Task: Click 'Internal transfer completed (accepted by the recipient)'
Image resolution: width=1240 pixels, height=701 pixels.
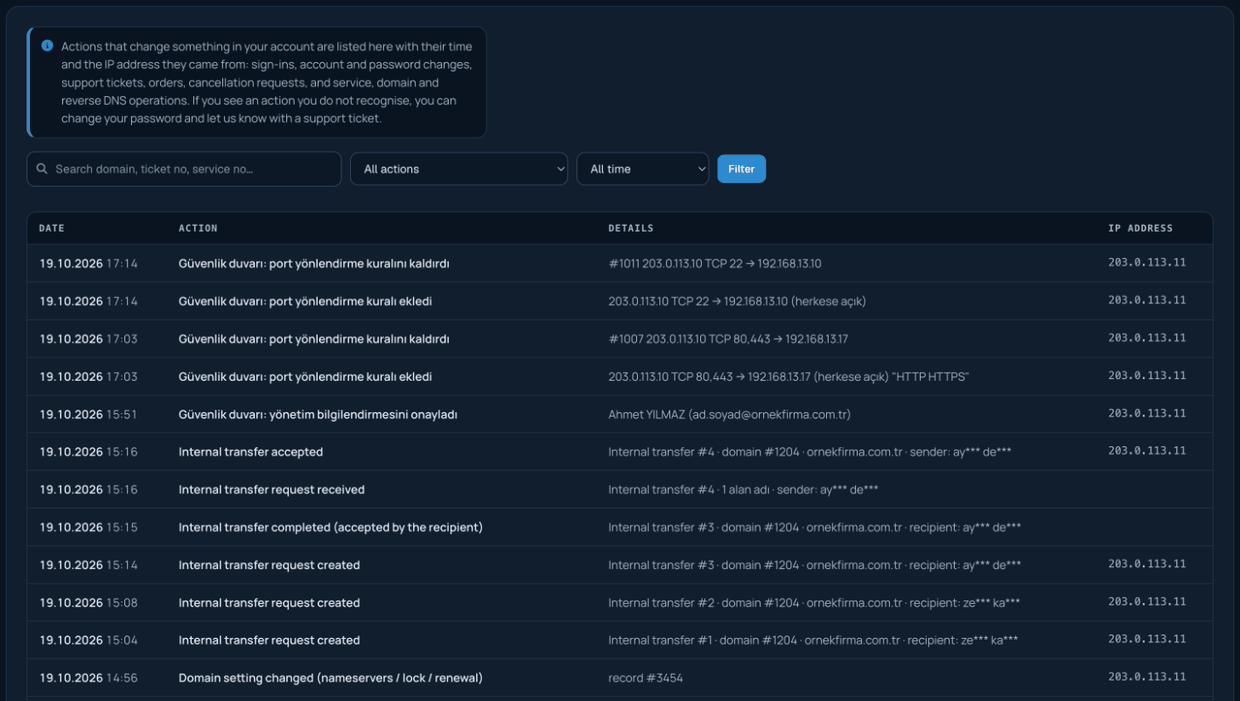Action: pyautogui.click(x=331, y=527)
